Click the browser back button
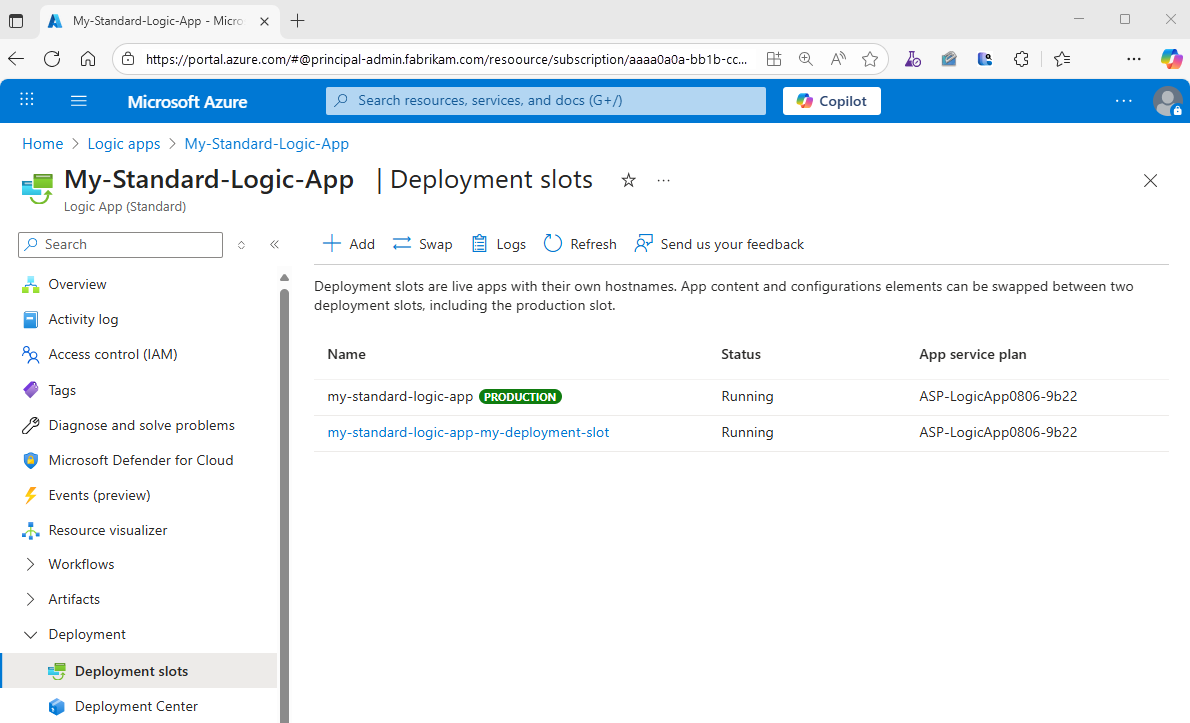 (16, 59)
